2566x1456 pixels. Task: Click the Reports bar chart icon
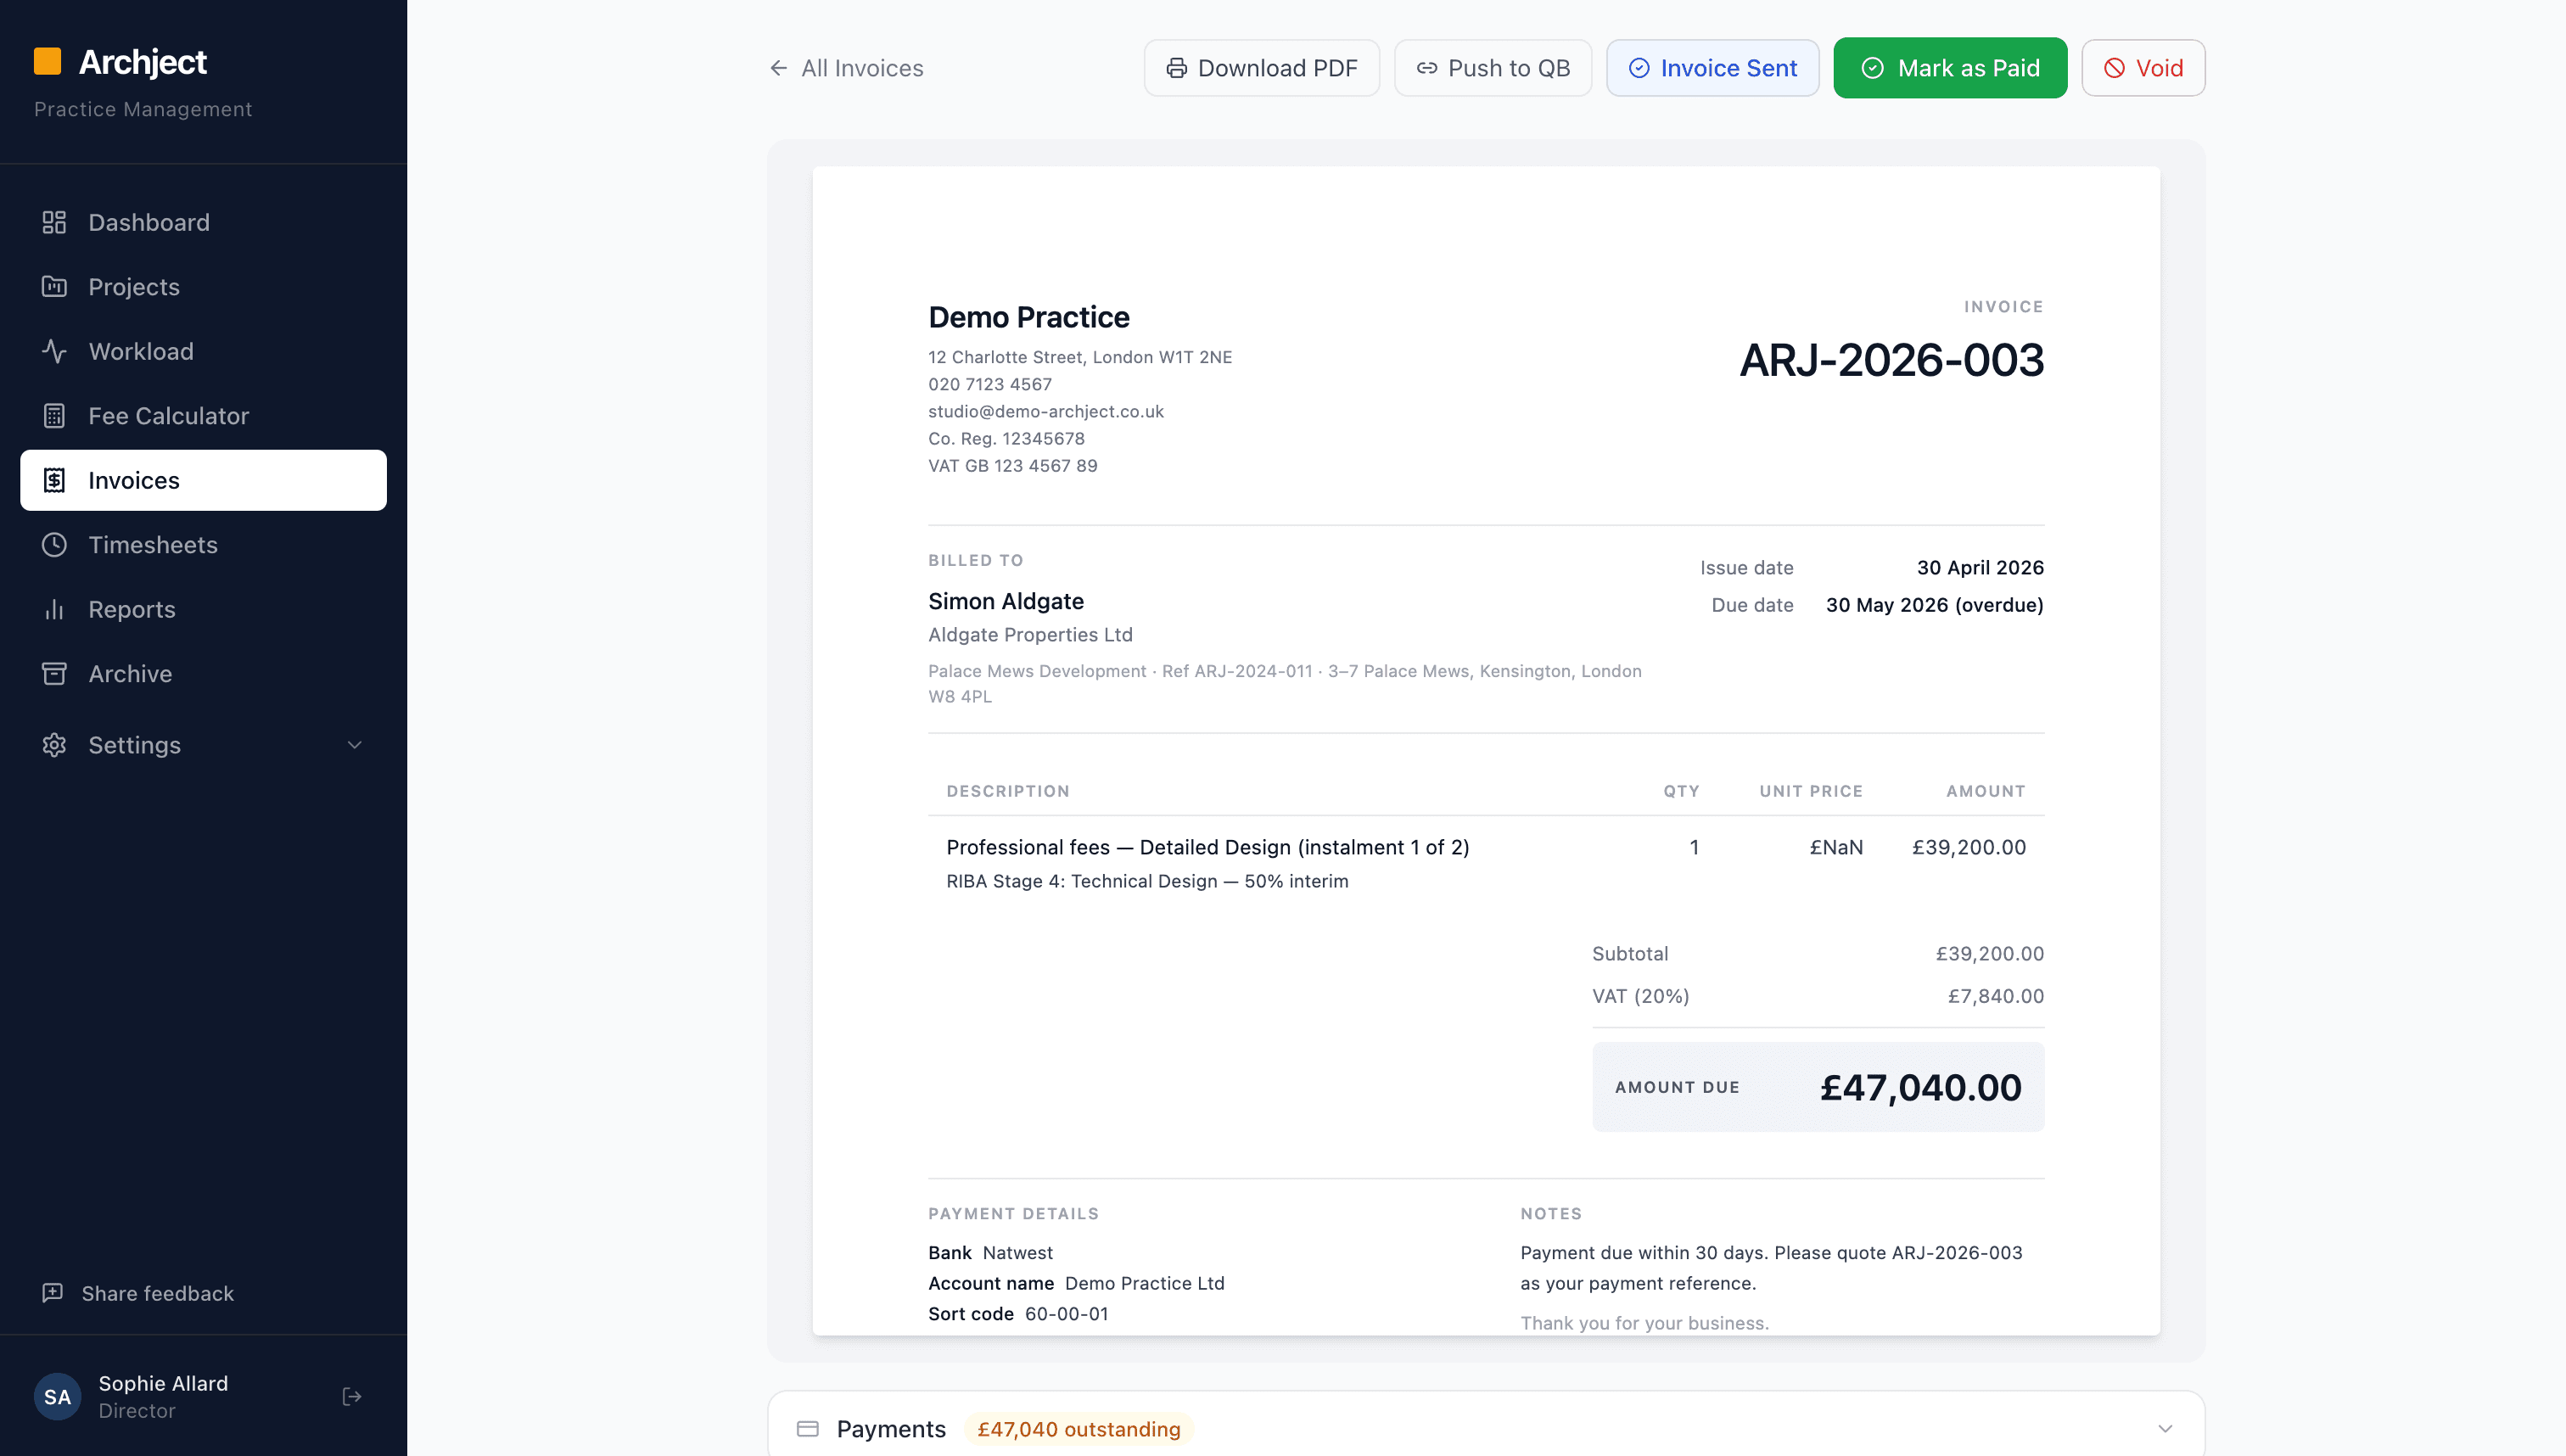click(x=54, y=609)
